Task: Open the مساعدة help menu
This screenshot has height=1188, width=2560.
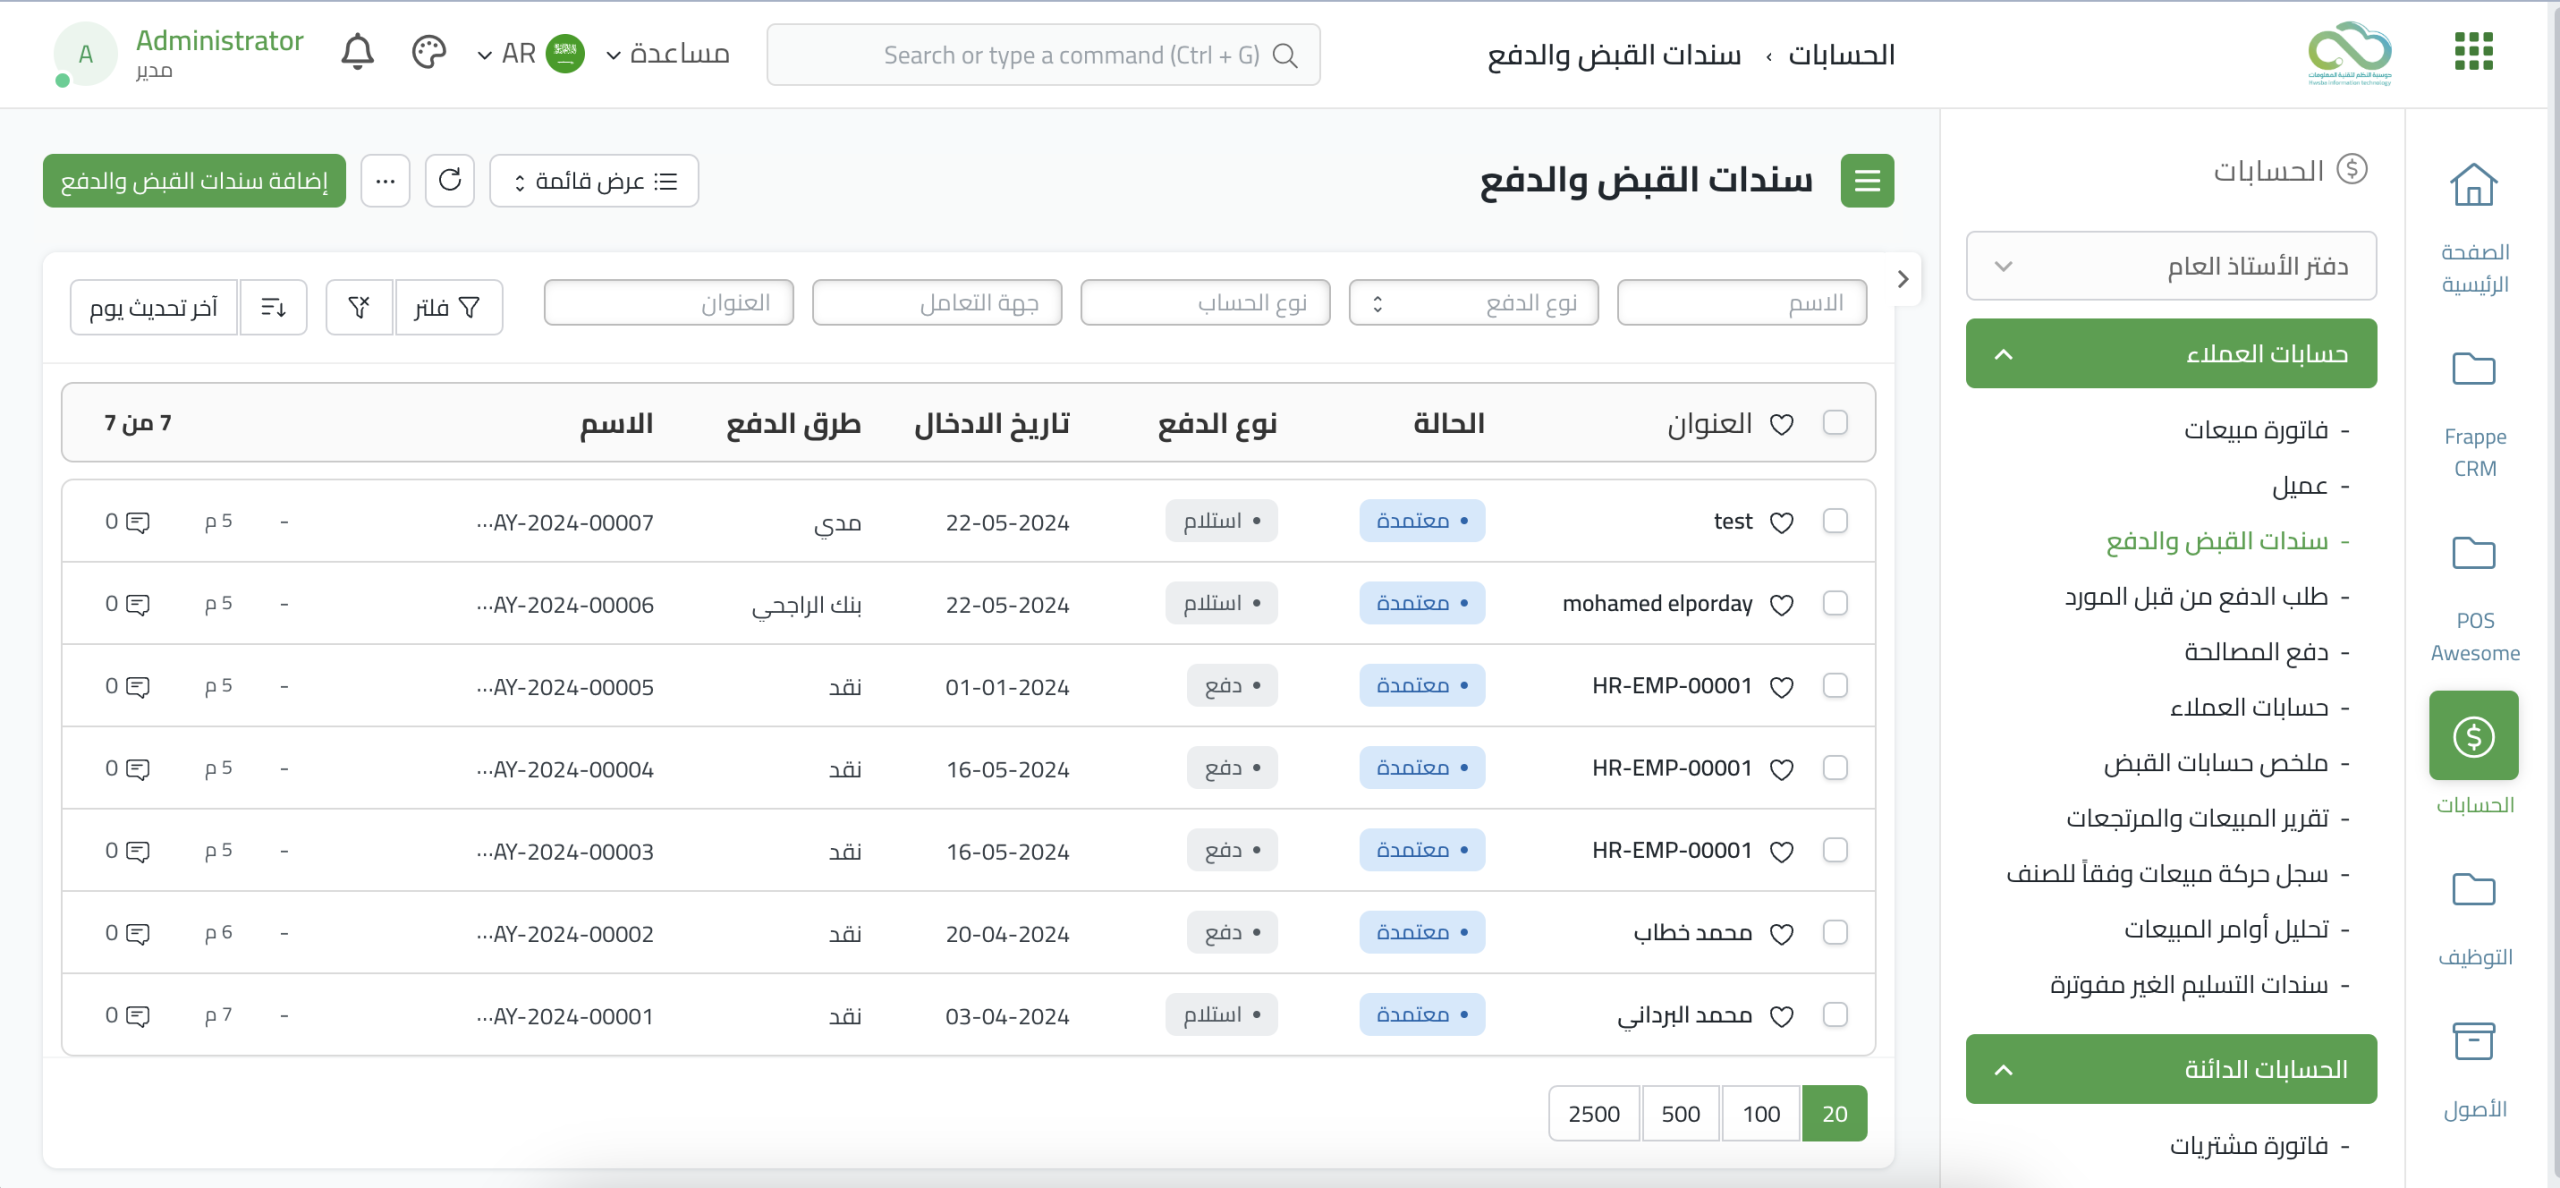Action: (668, 54)
